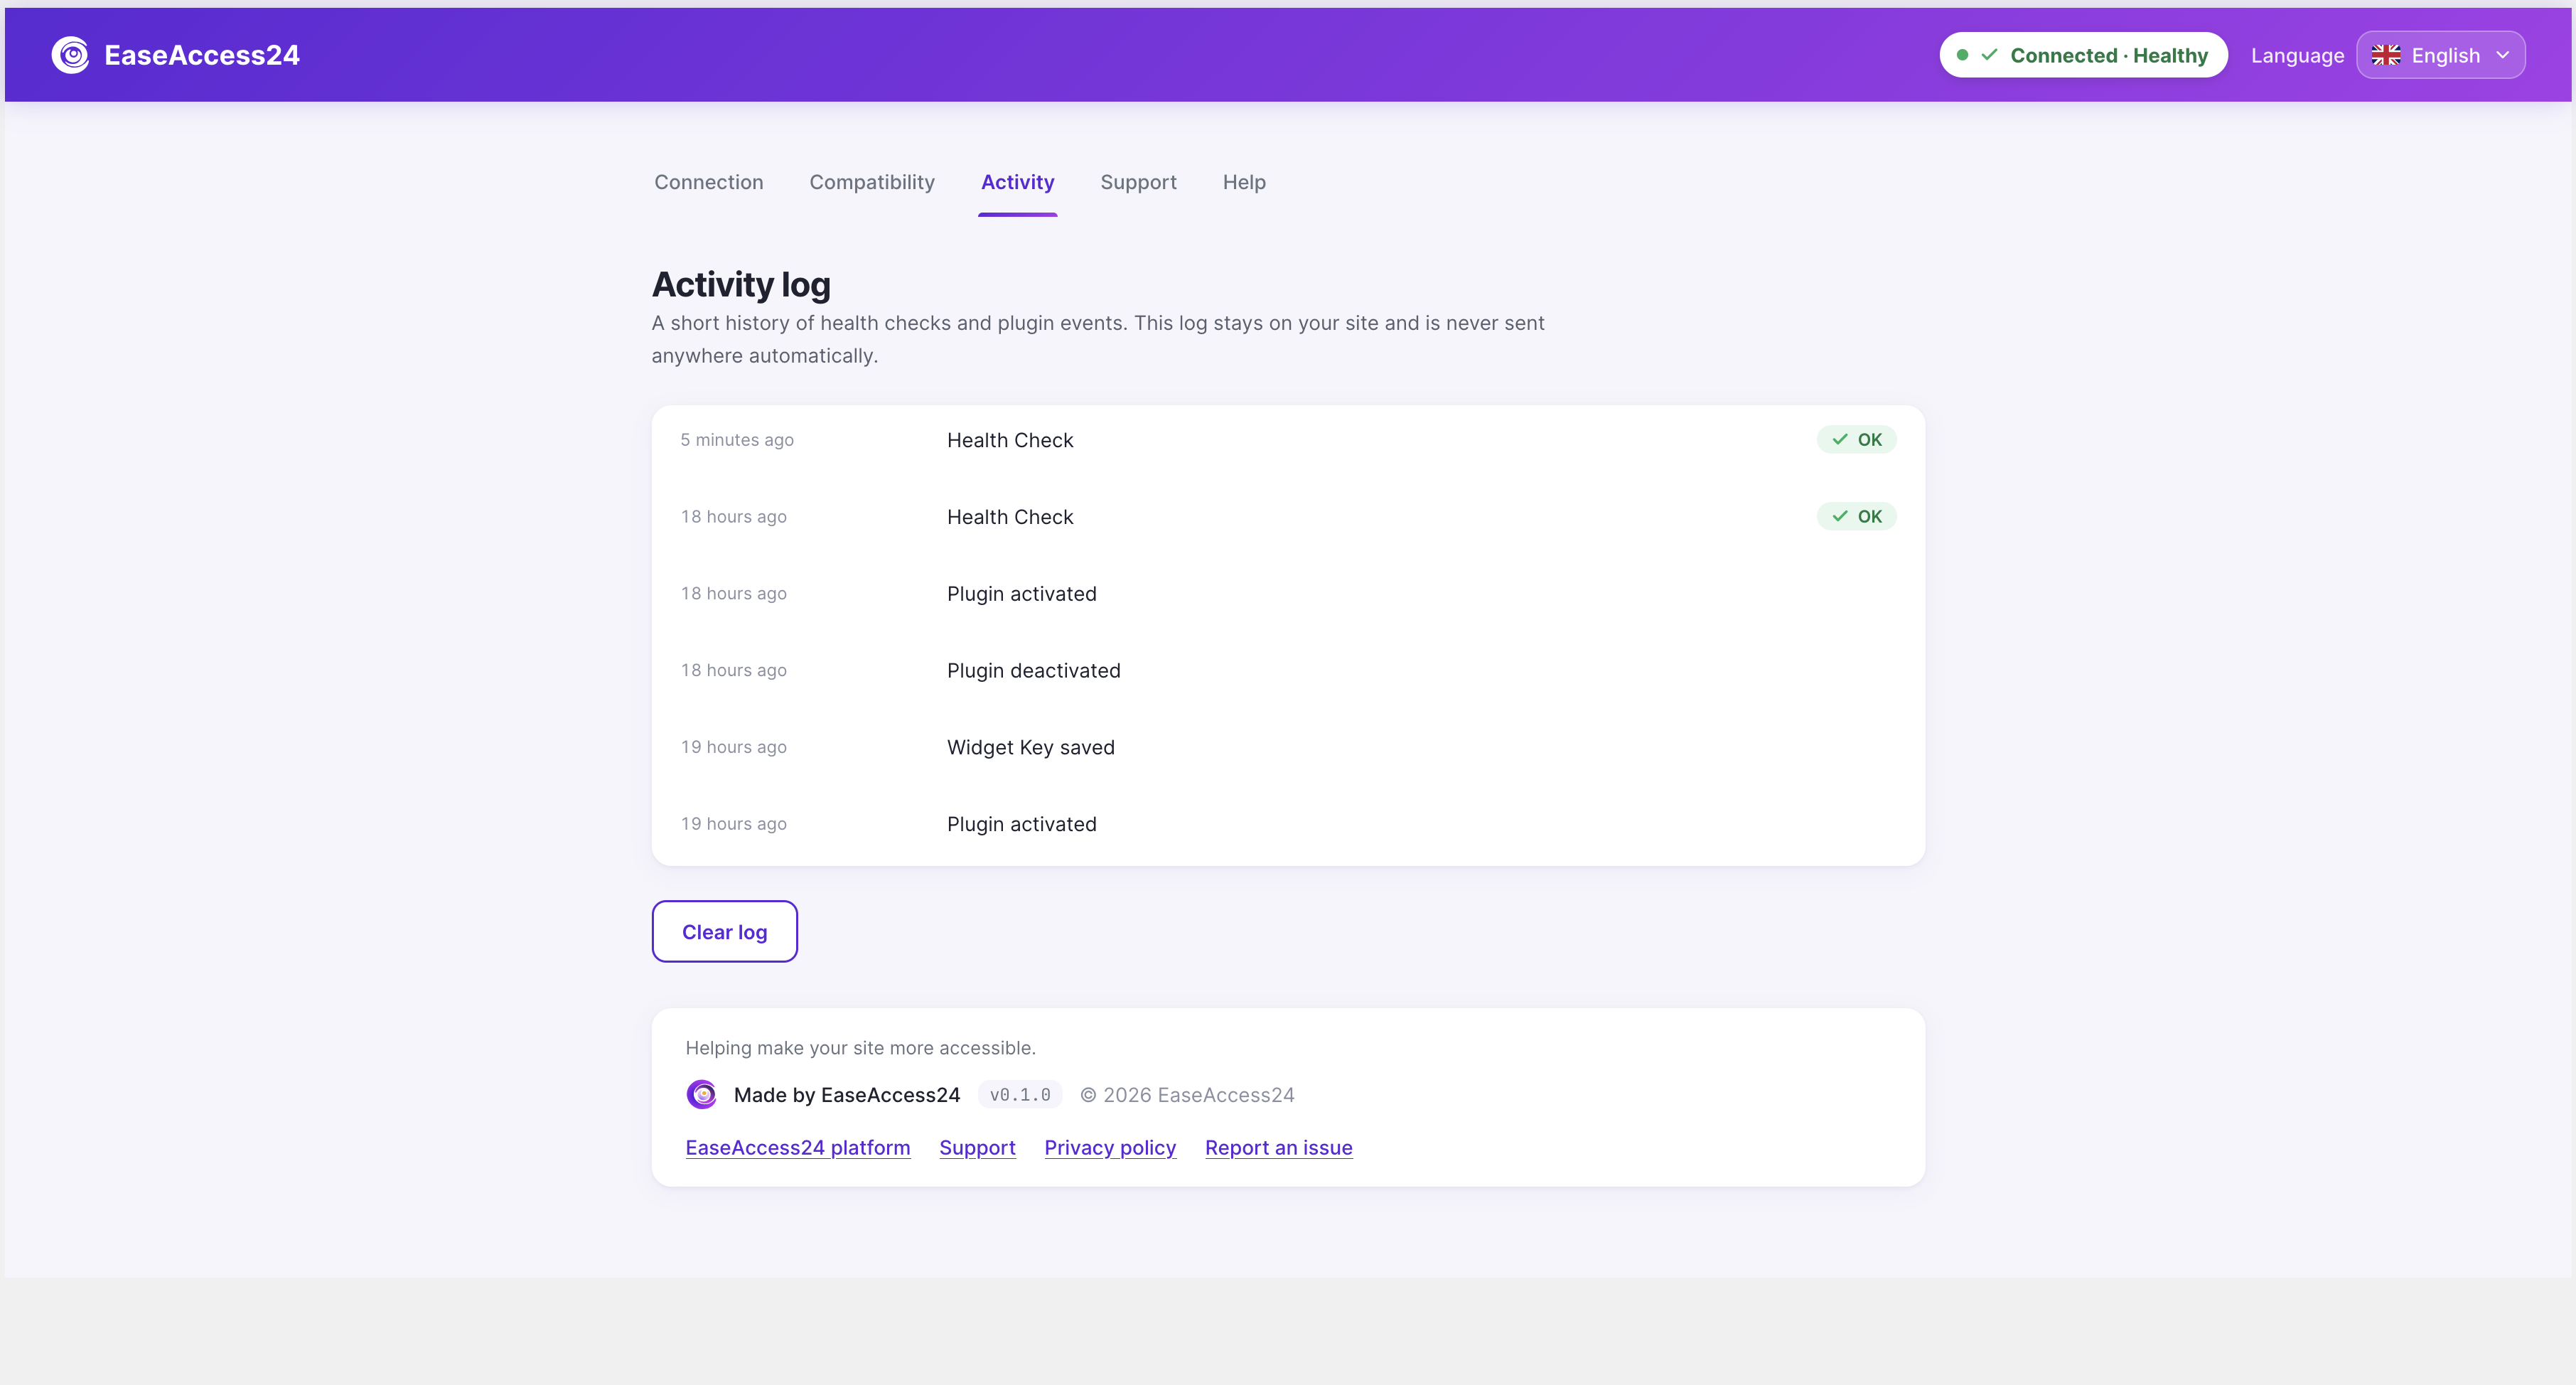2576x1385 pixels.
Task: Click 'Helping make your site more accessible.' text
Action: pos(860,1048)
